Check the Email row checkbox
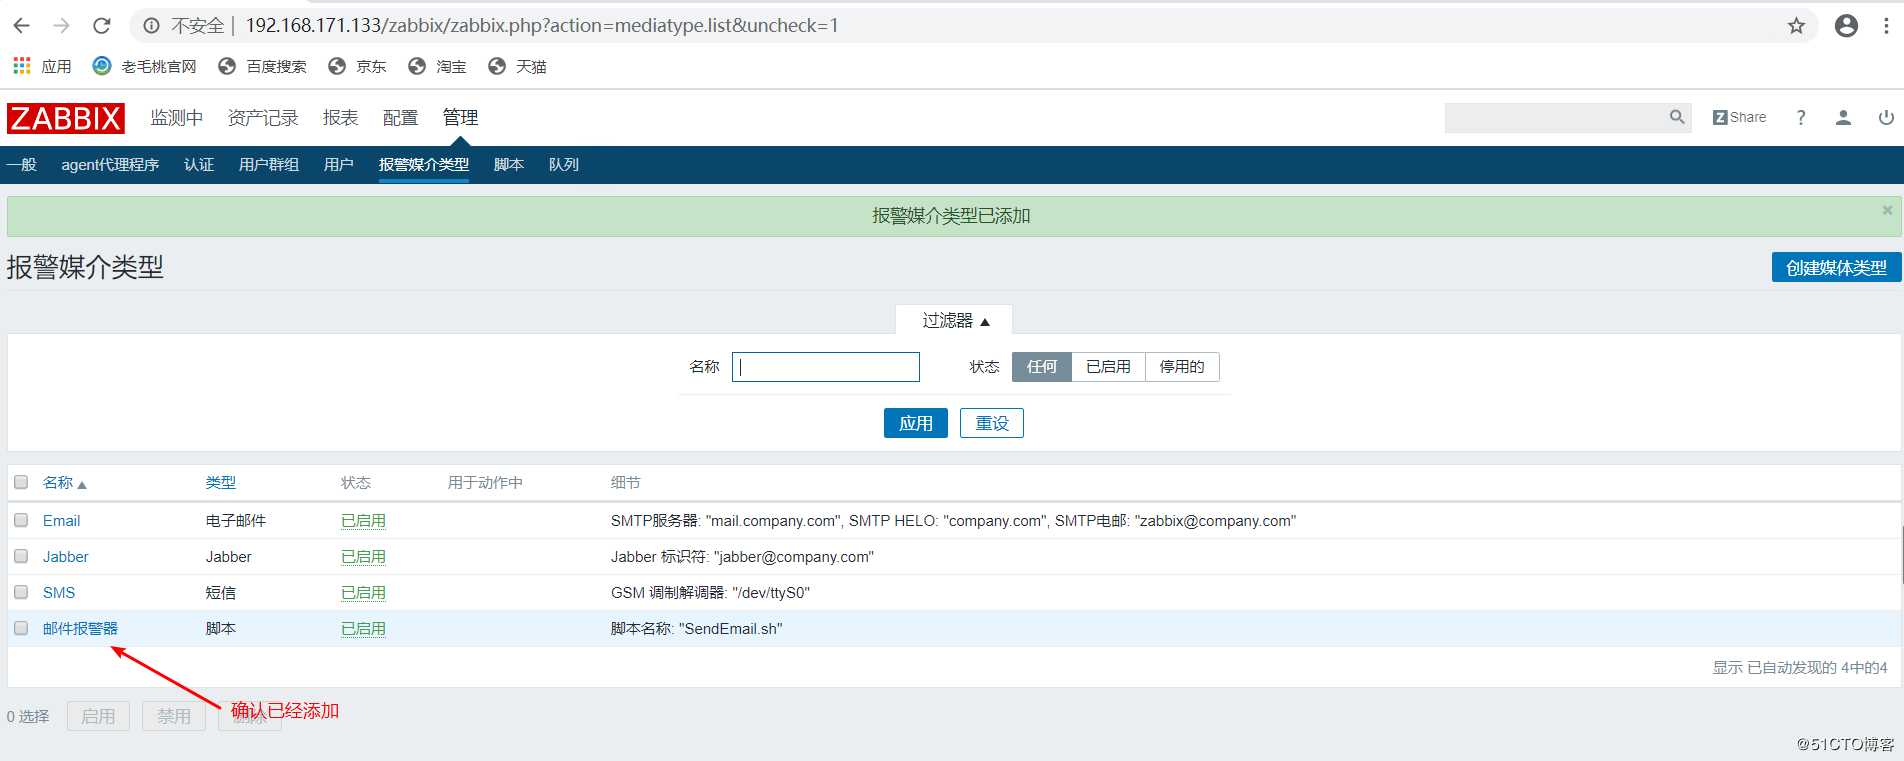 [21, 520]
